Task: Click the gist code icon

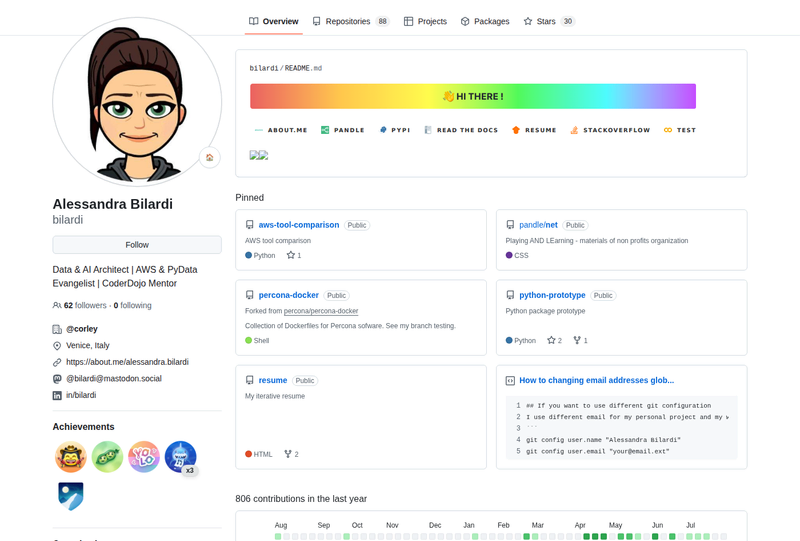Action: [510, 381]
